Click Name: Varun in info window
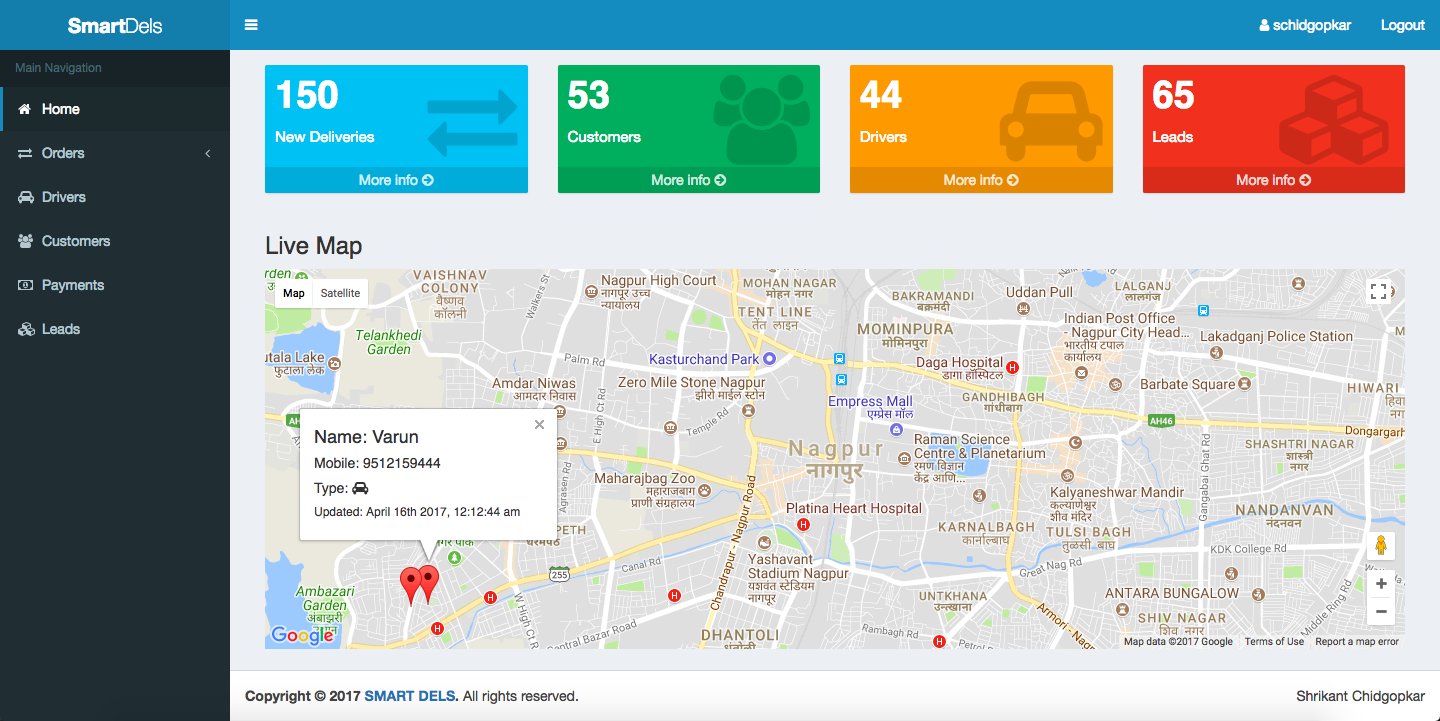This screenshot has width=1440, height=721. pyautogui.click(x=366, y=437)
